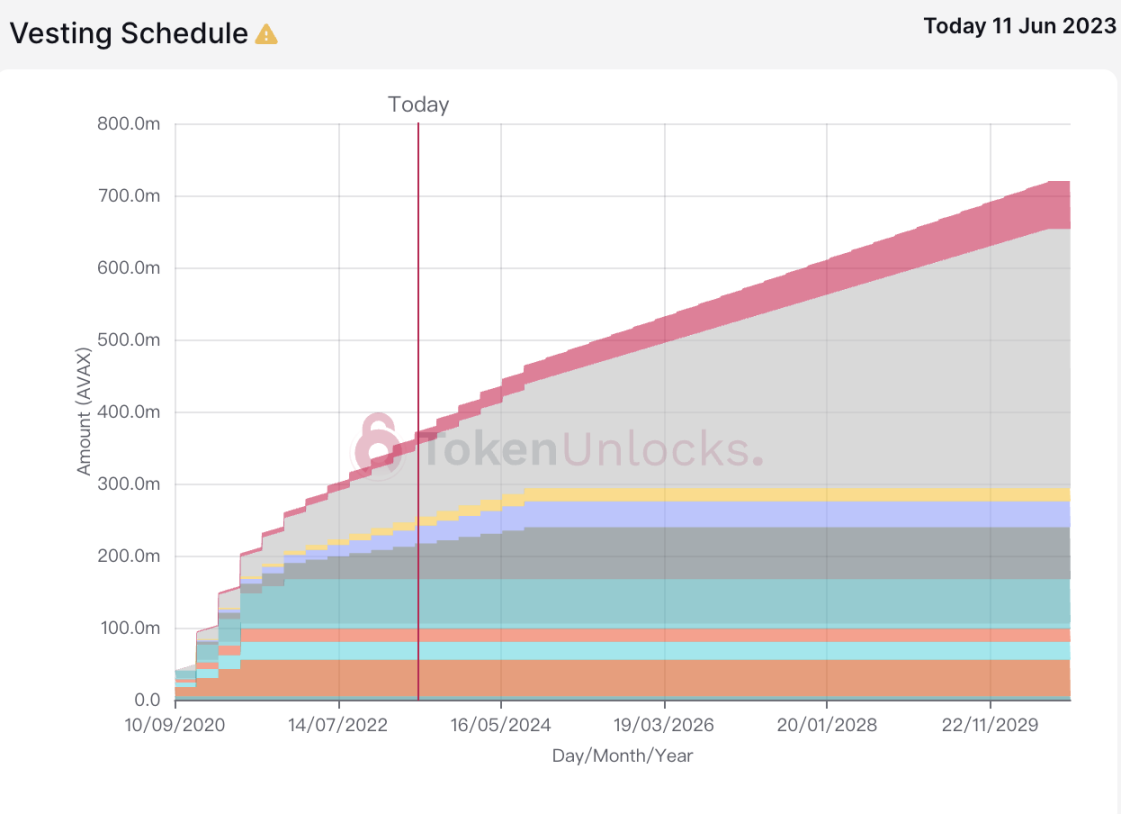Click the TokenUnlocks padlock watermark logo
1121x814 pixels.
377,447
